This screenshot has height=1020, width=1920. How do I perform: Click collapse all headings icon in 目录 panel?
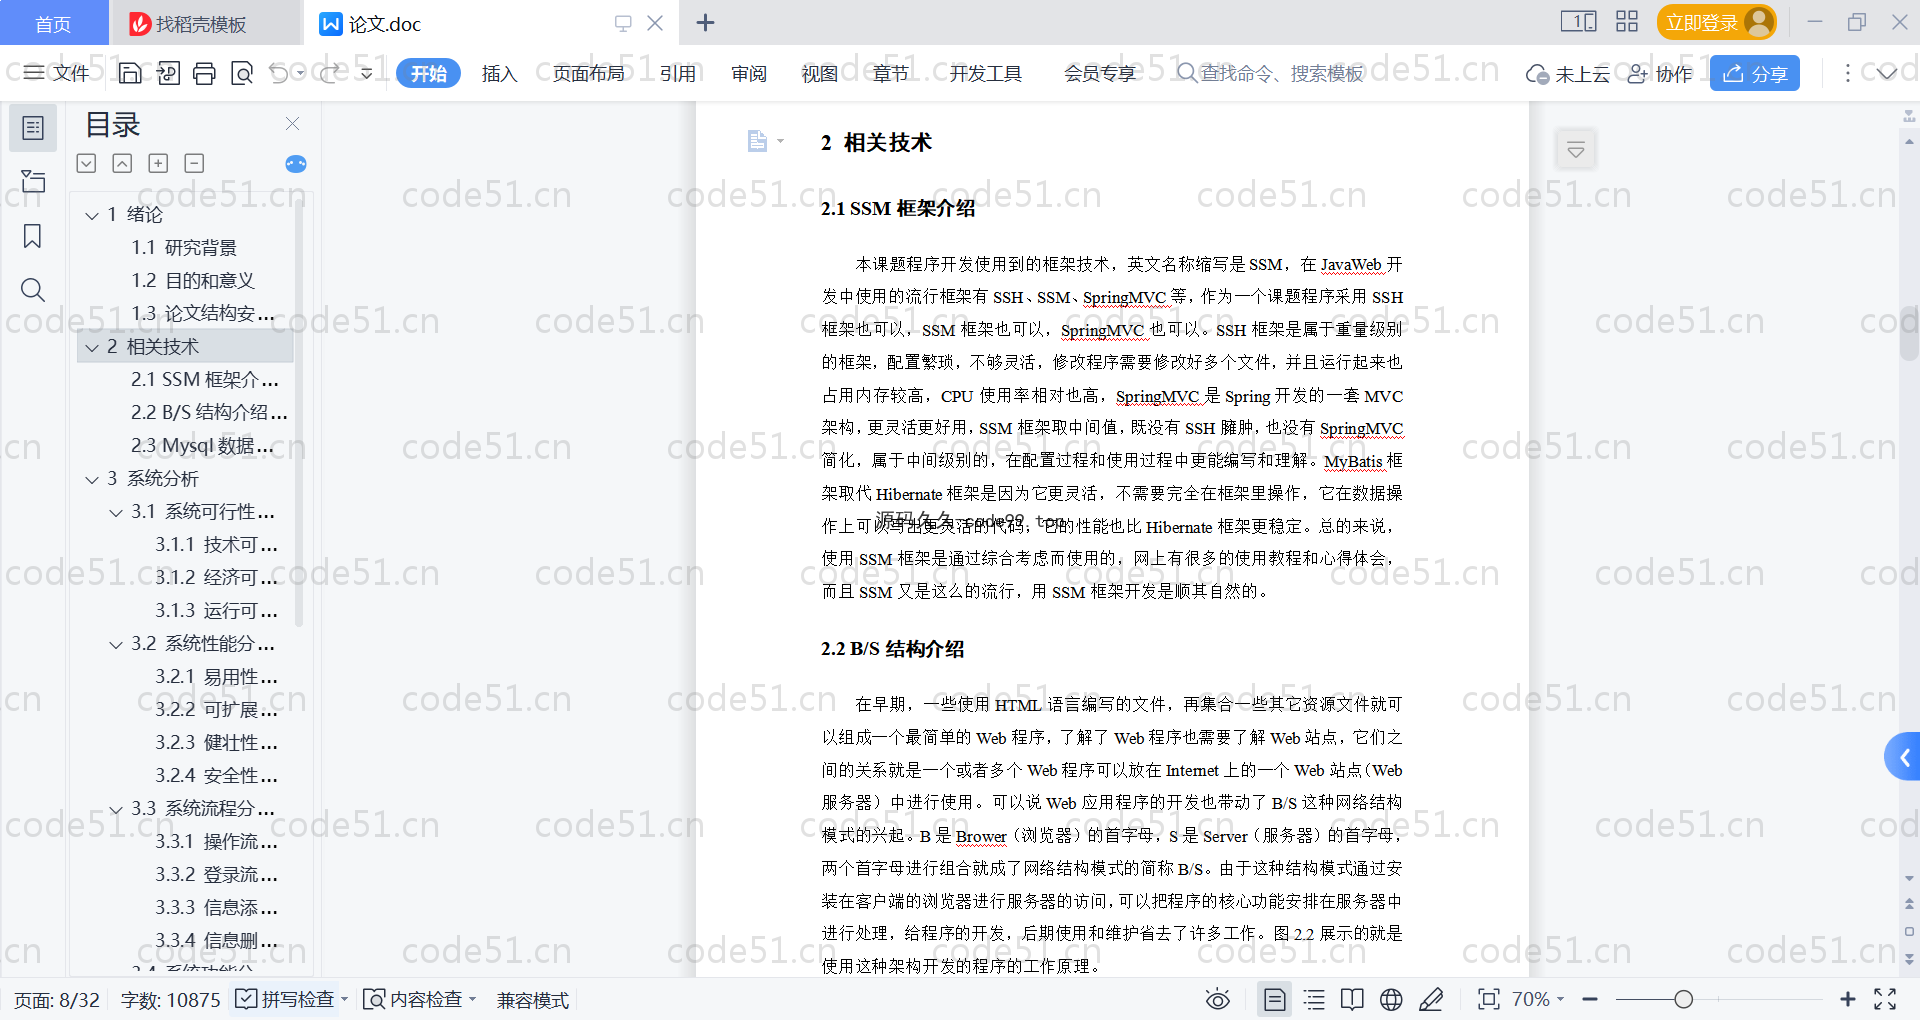click(122, 163)
